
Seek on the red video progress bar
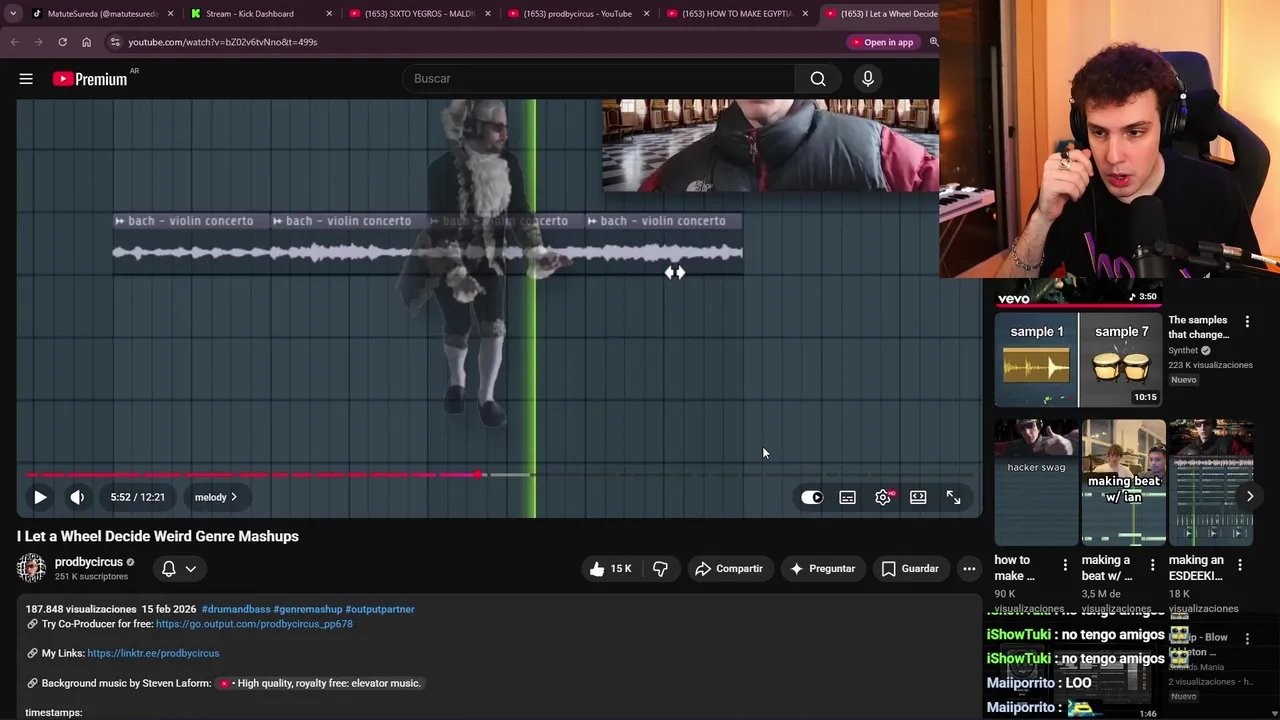pos(500,475)
